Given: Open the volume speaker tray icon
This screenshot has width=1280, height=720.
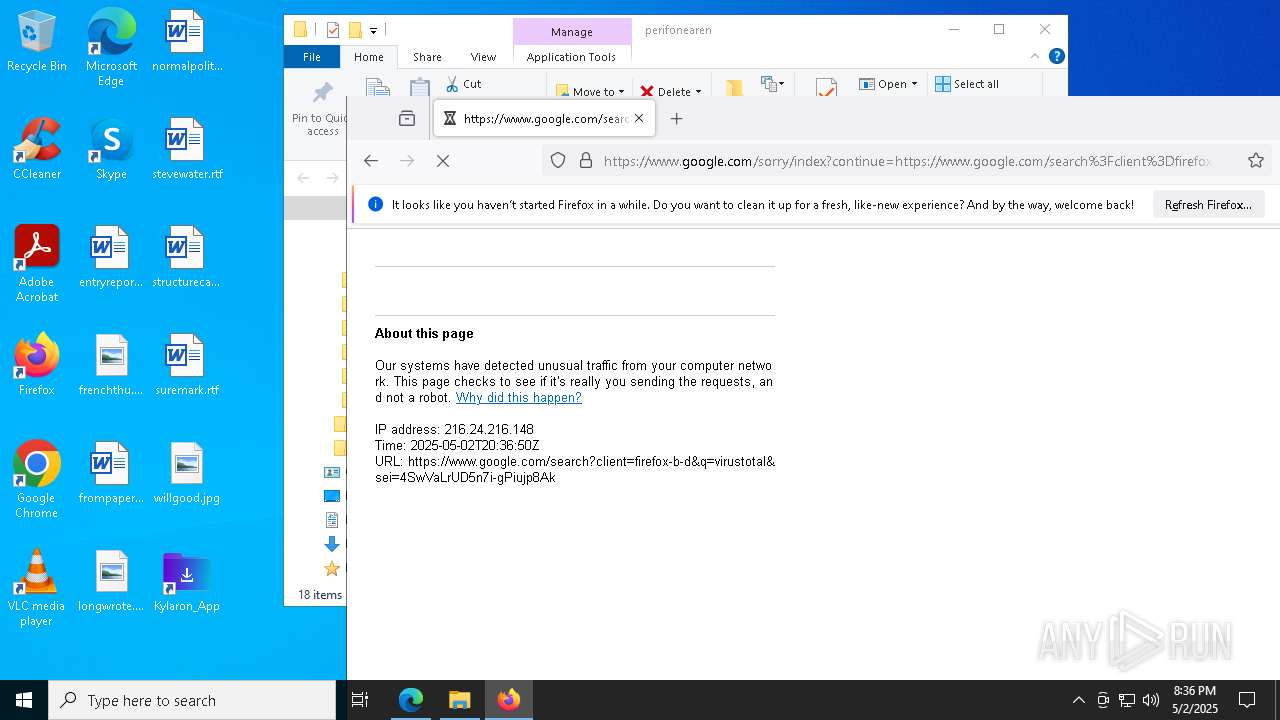Looking at the screenshot, I should coord(1151,700).
